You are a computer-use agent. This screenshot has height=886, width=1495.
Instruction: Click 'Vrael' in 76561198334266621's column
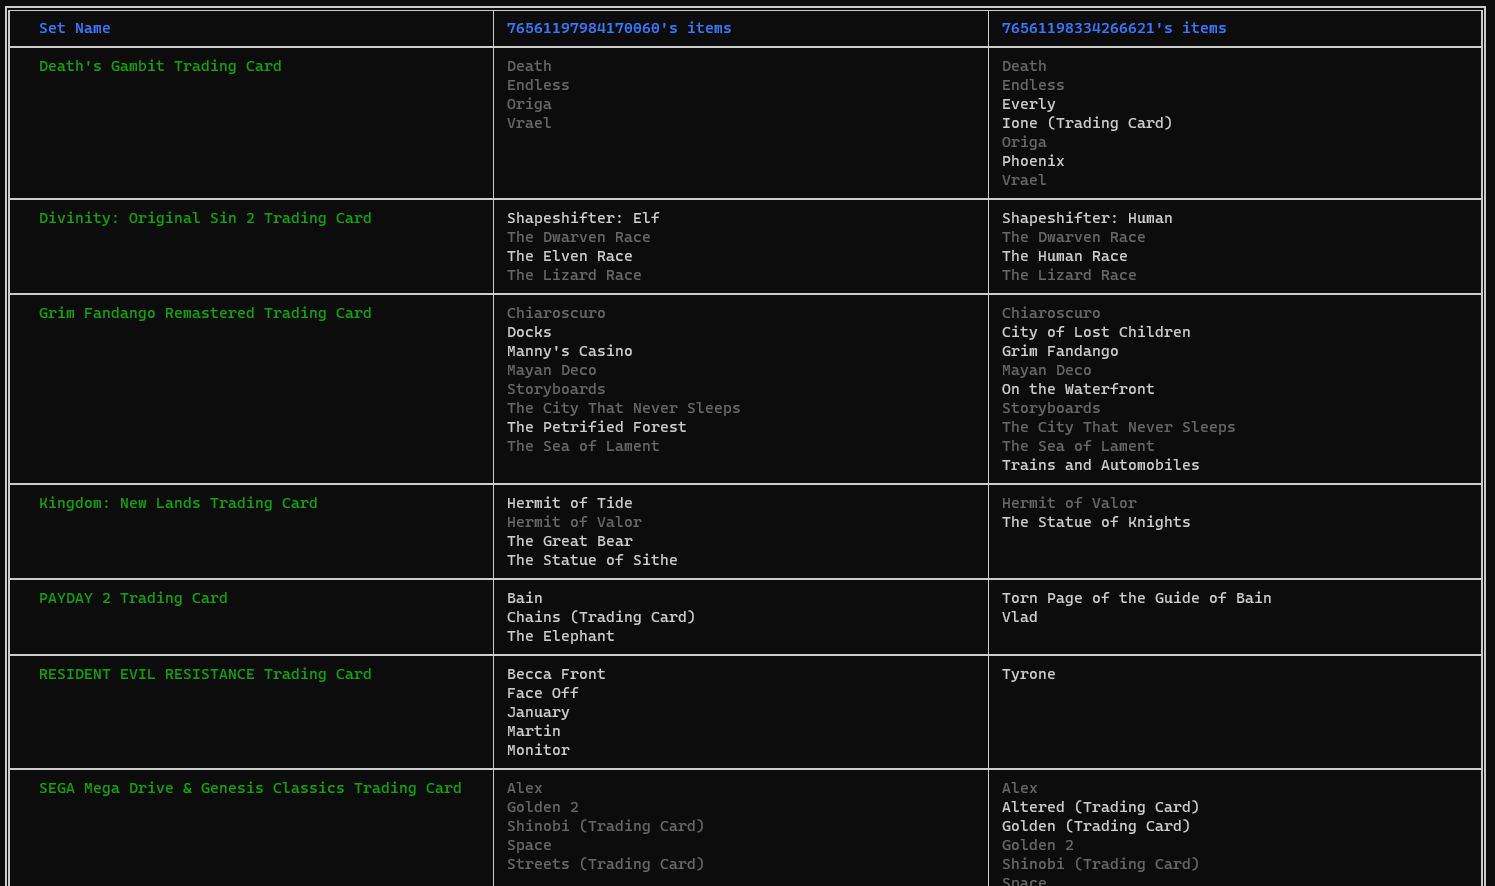pos(1024,180)
